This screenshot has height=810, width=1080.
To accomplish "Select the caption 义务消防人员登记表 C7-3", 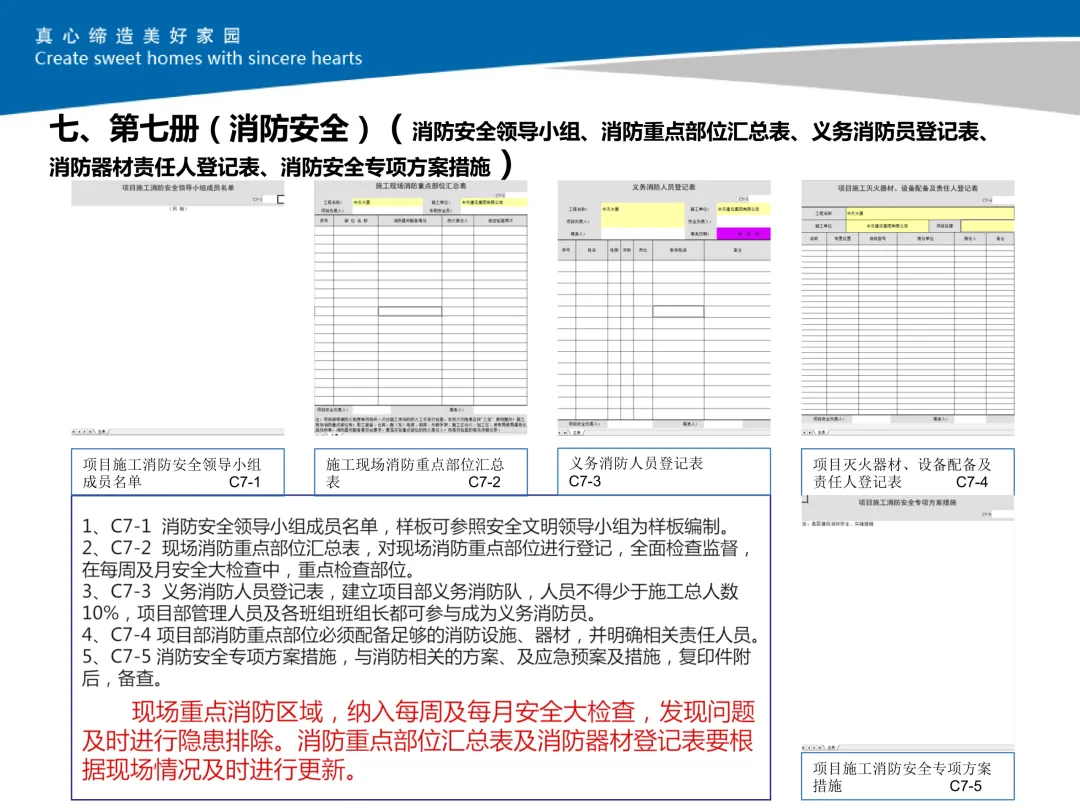I will click(x=664, y=472).
